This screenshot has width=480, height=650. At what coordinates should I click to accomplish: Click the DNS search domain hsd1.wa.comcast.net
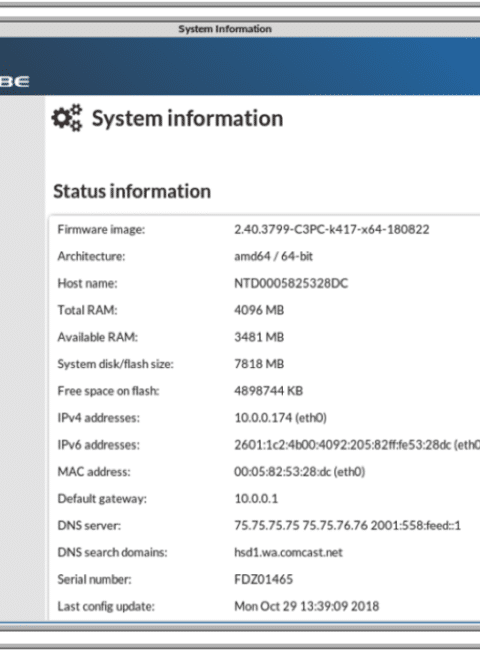pos(288,552)
